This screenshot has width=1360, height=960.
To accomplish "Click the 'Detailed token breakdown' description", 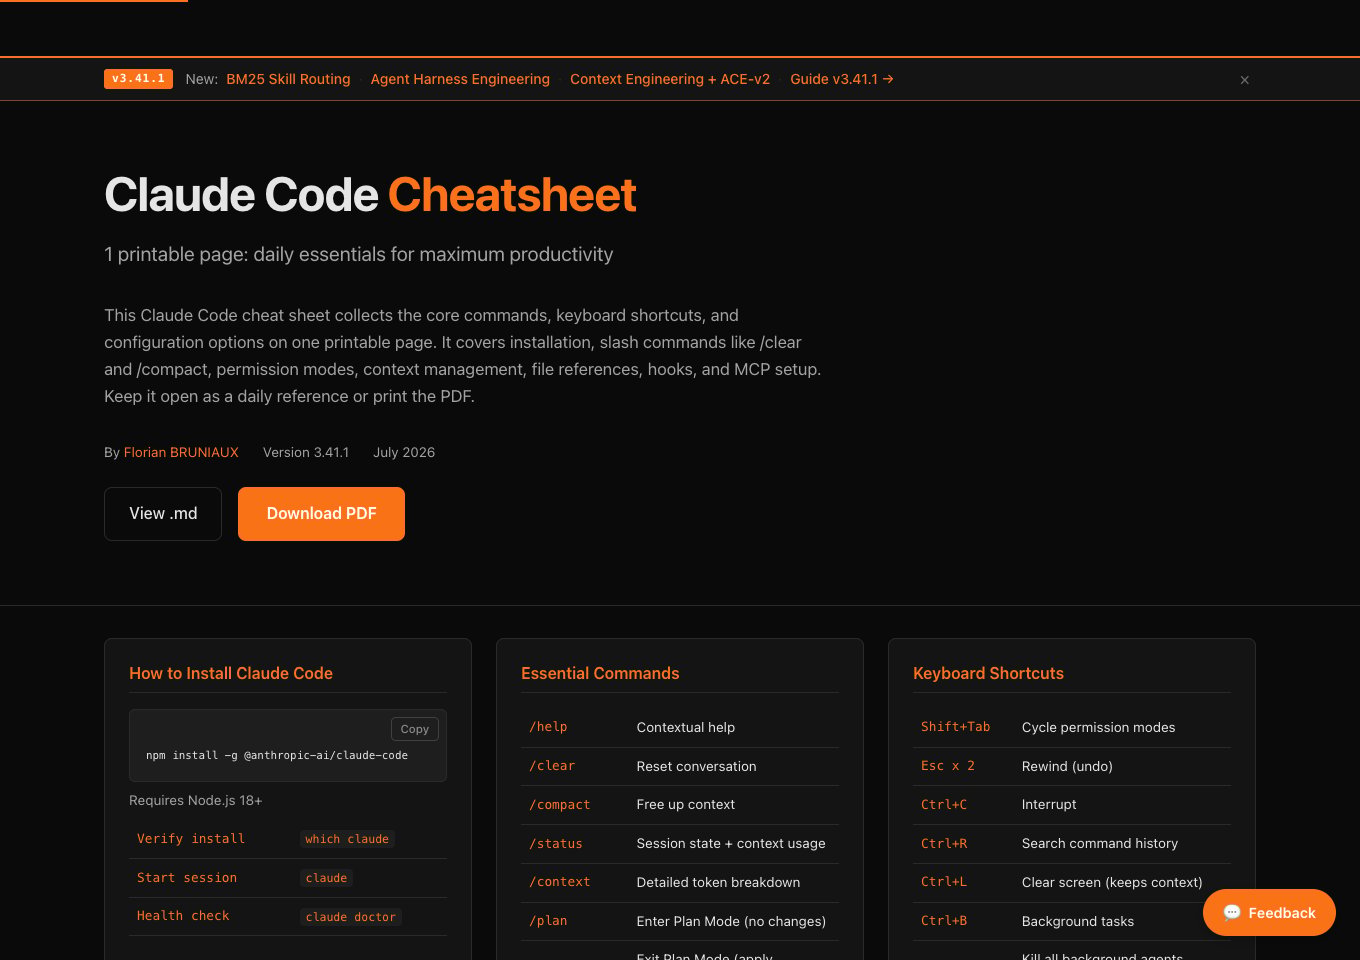I will 718,882.
